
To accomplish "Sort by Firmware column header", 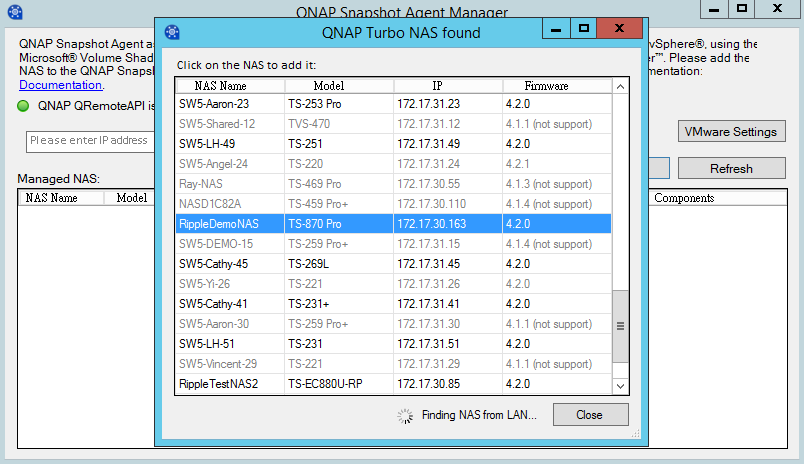I will pos(557,86).
